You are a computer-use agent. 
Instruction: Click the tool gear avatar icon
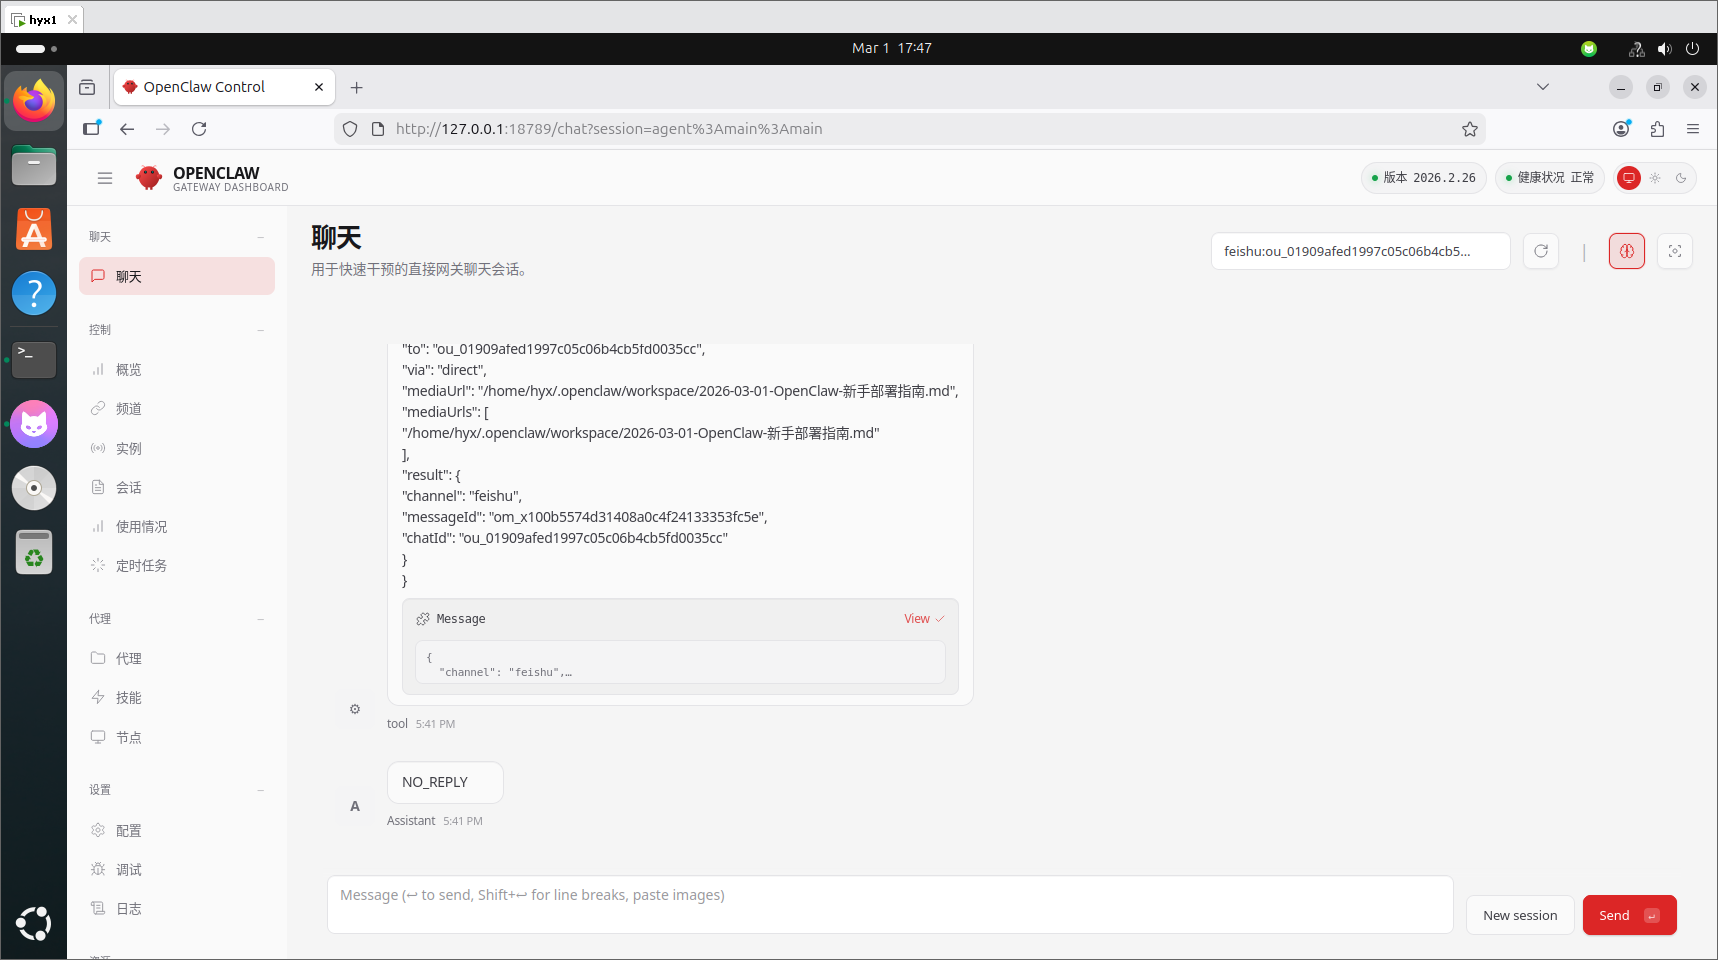coord(355,709)
